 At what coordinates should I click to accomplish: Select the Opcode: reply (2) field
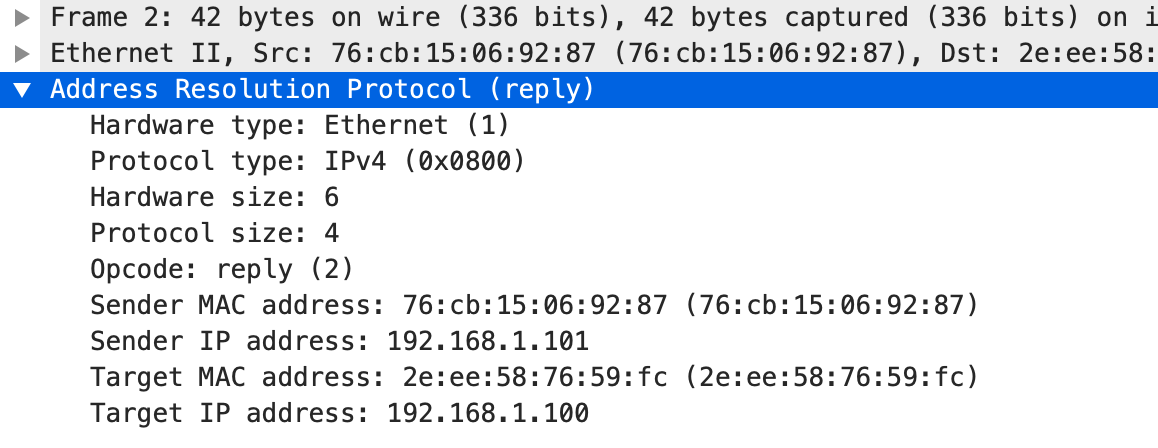click(x=222, y=269)
